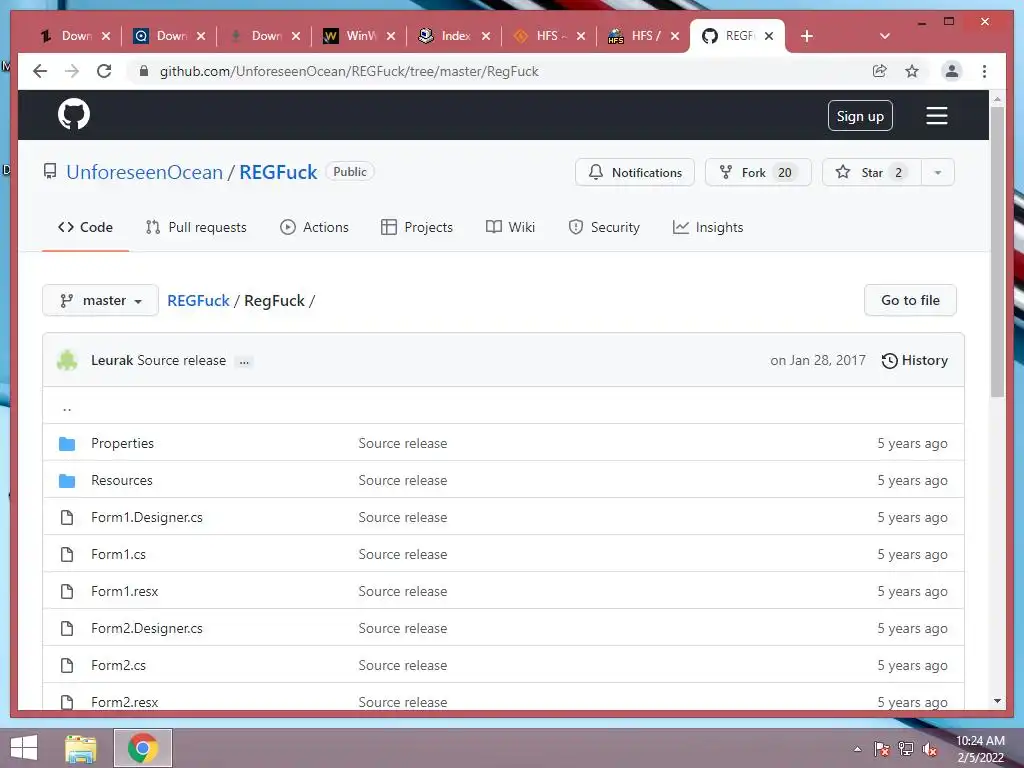Click REGFuck in the breadcrumb path
This screenshot has height=768, width=1024.
pos(199,301)
